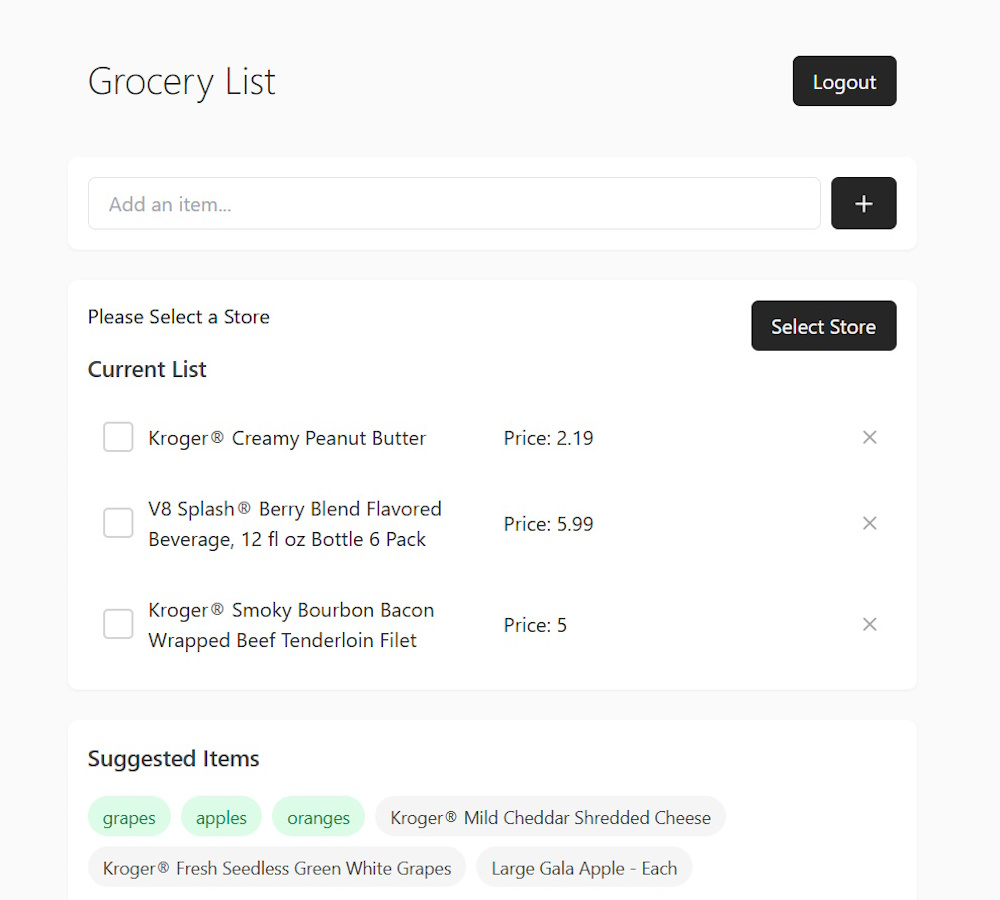Open the Select Store picker

coord(823,325)
